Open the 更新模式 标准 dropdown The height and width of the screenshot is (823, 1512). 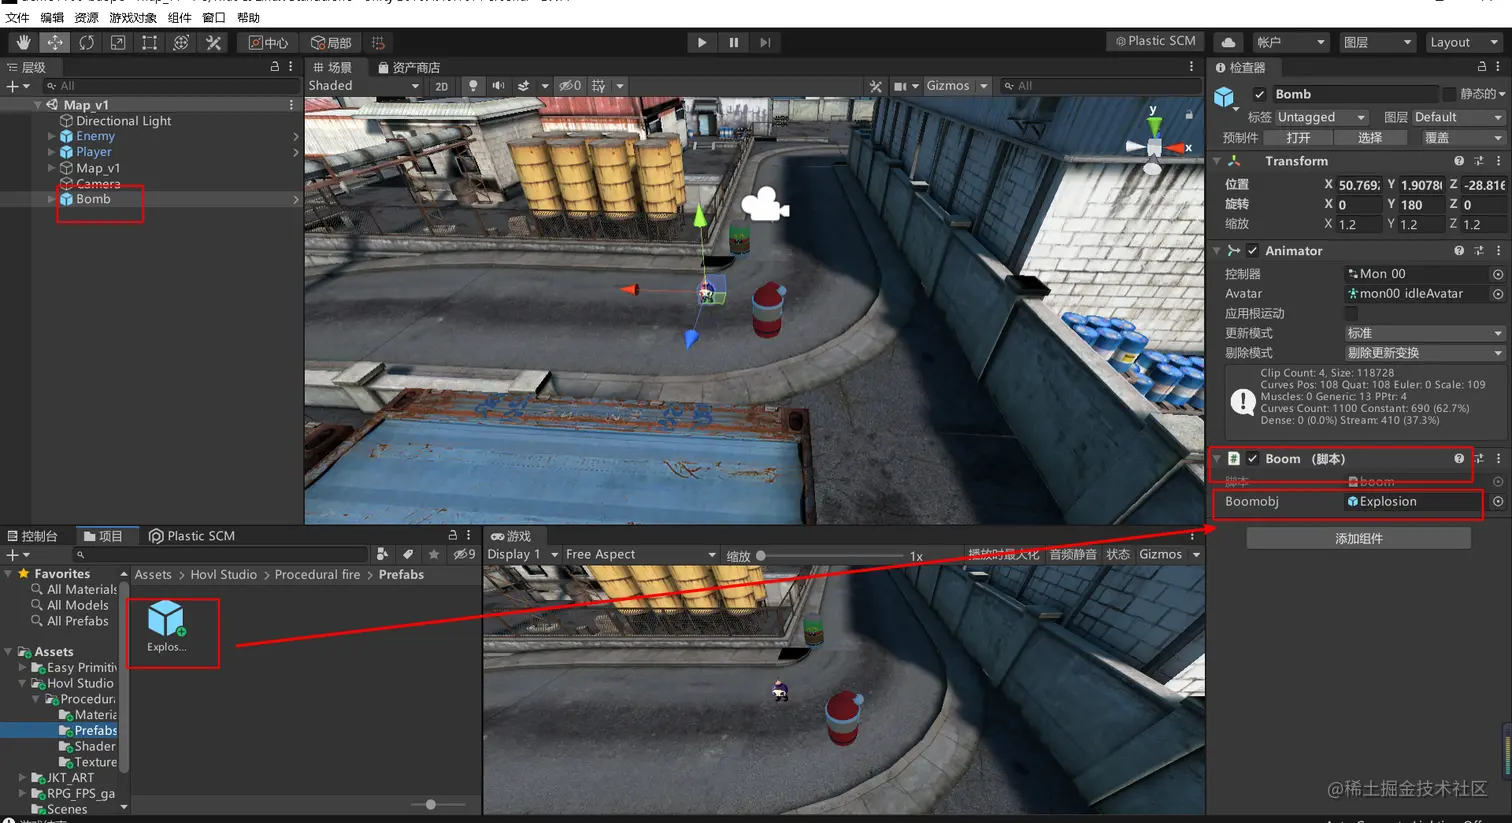tap(1425, 333)
